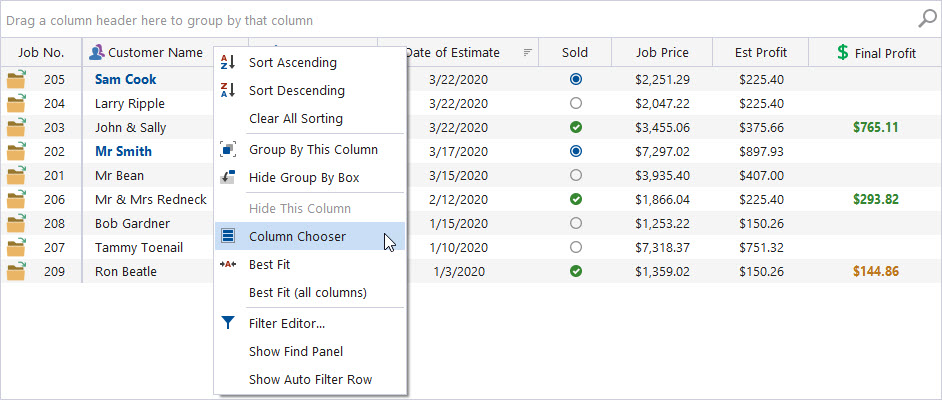Screen dimensions: 942x400
Task: Click the Sort Descending Z-A icon
Action: (228, 90)
